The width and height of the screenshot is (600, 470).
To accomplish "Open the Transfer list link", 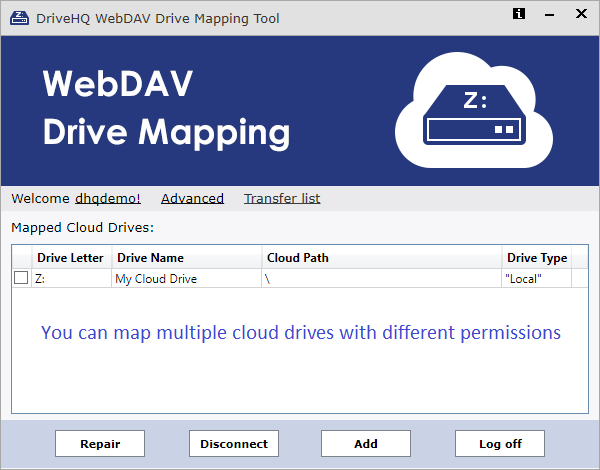I will coord(282,198).
